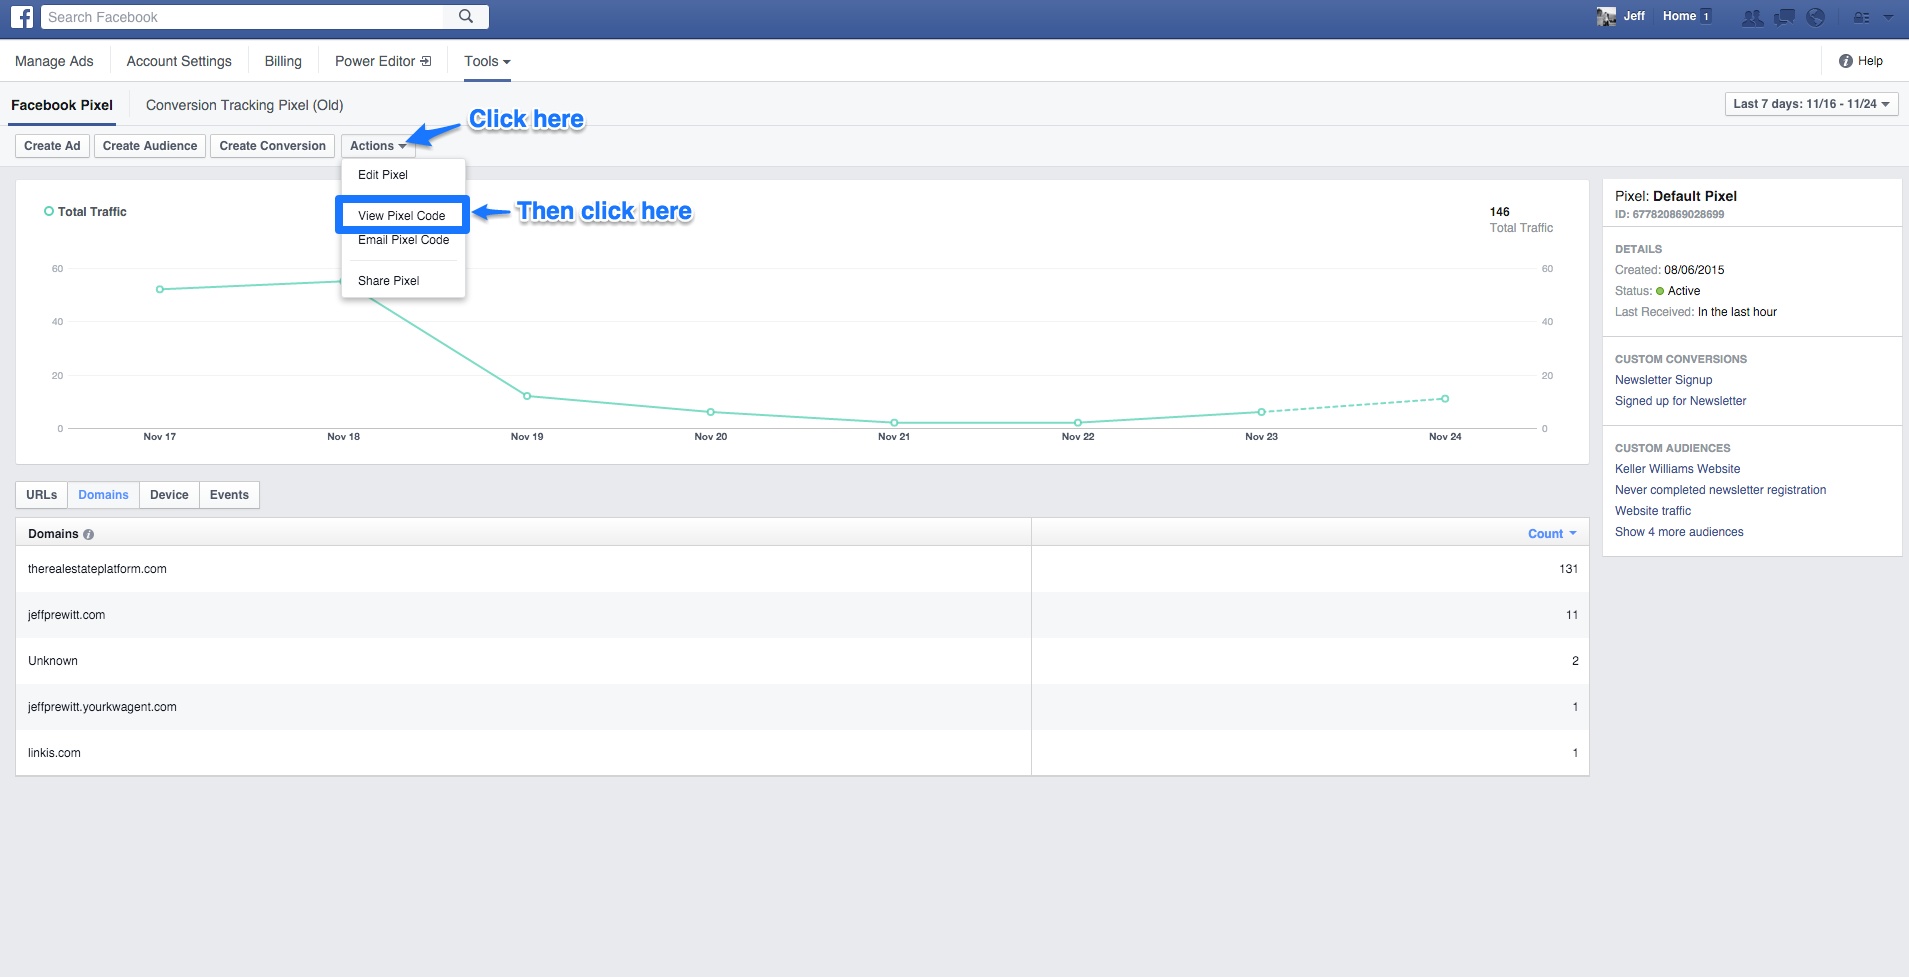Sort by the Count column header
This screenshot has height=977, width=1909.
1552,534
